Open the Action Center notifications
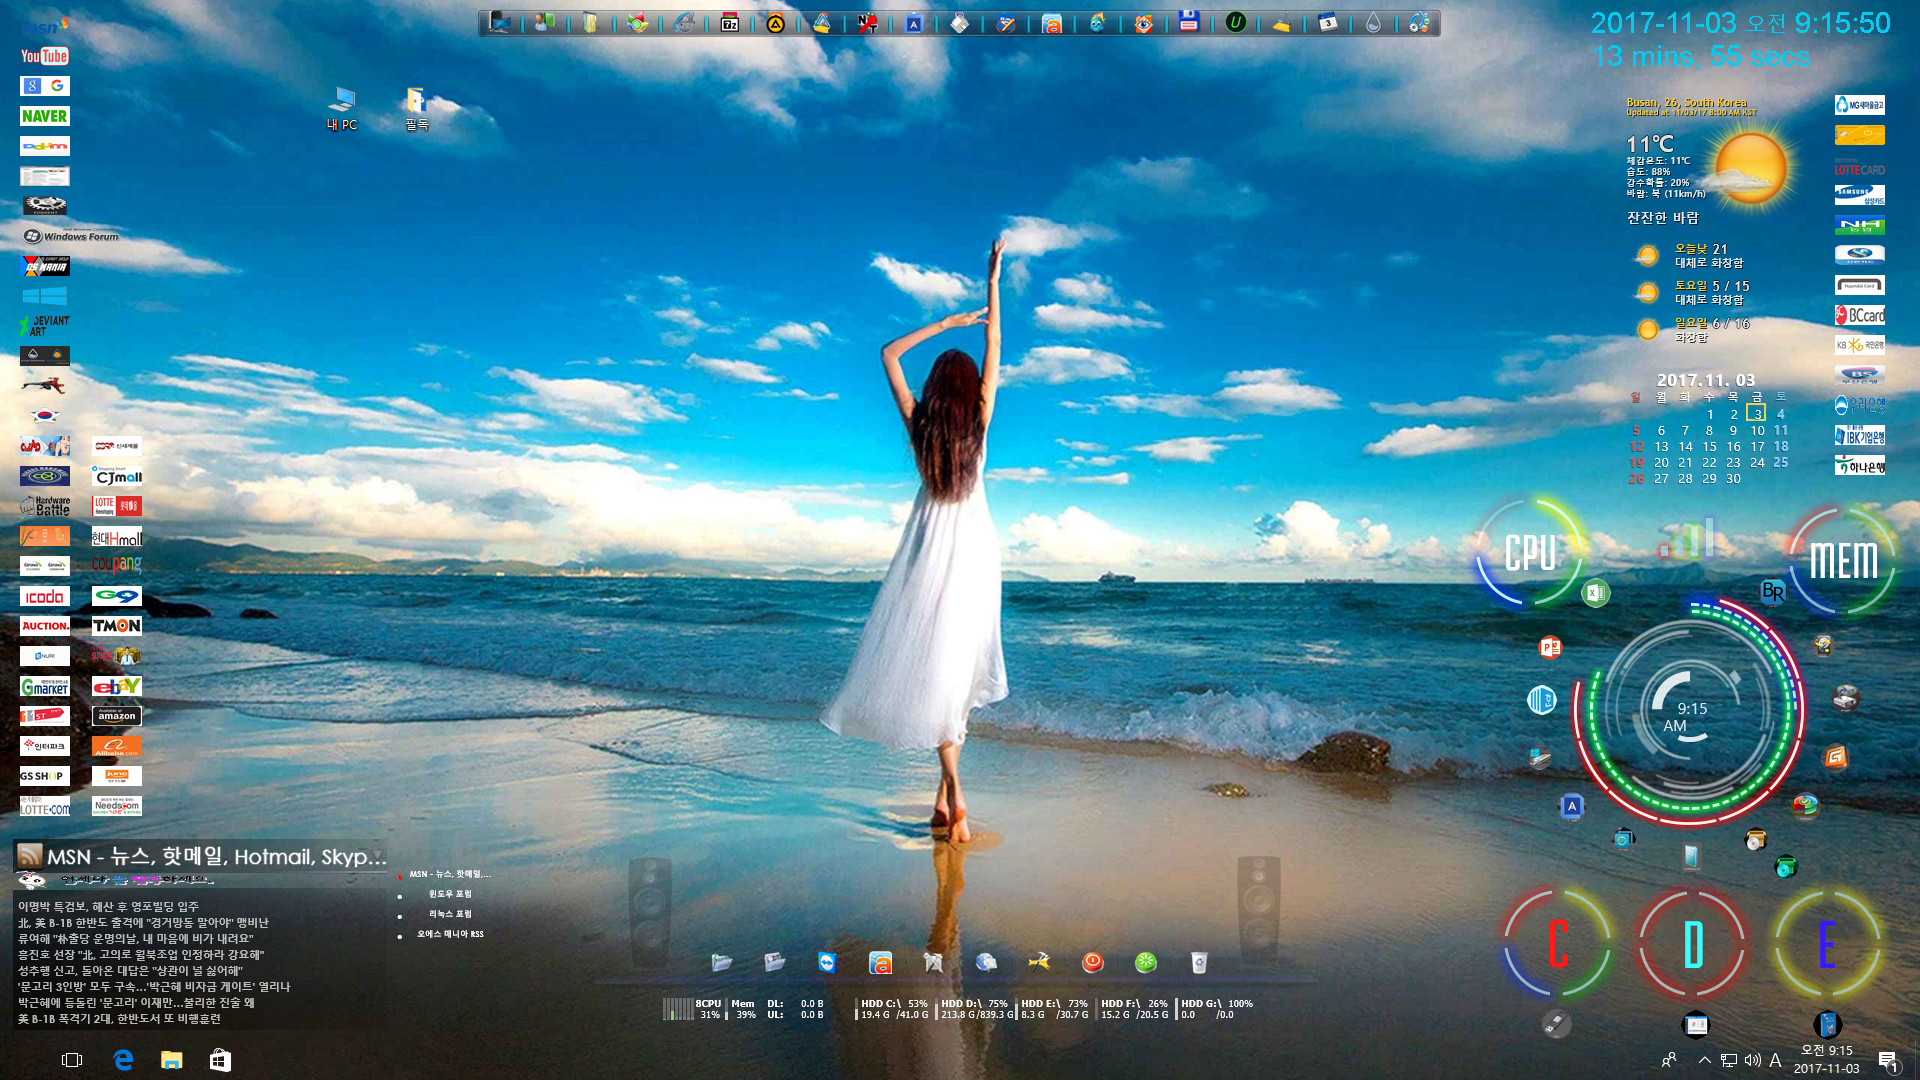The image size is (1920, 1080). click(1888, 1060)
